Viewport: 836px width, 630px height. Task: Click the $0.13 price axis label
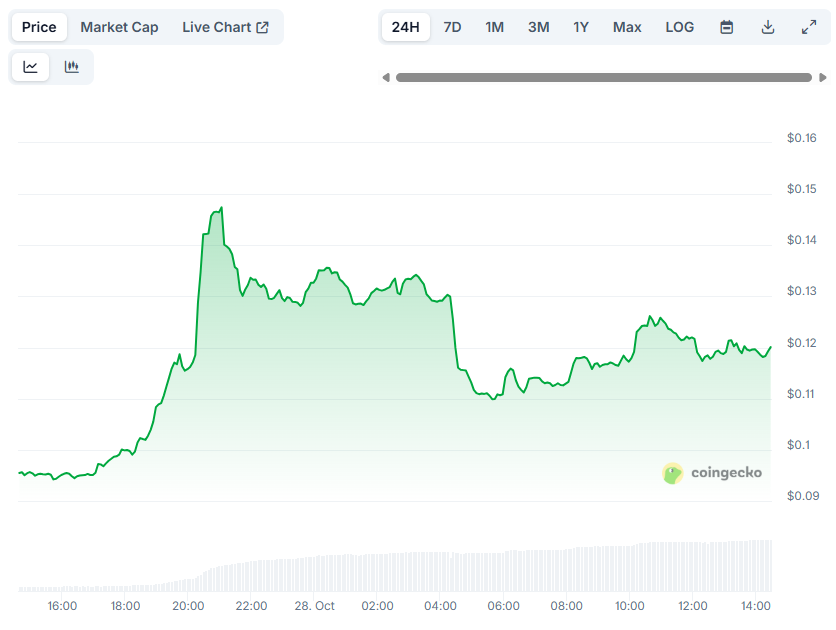pyautogui.click(x=801, y=291)
